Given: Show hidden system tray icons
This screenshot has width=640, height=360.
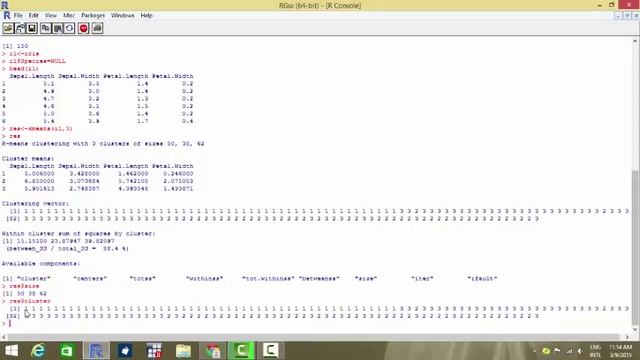Looking at the screenshot, I should click(534, 351).
